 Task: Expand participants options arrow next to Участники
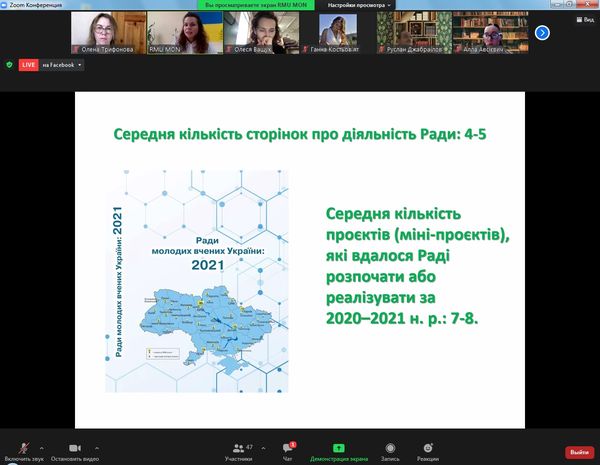262,448
